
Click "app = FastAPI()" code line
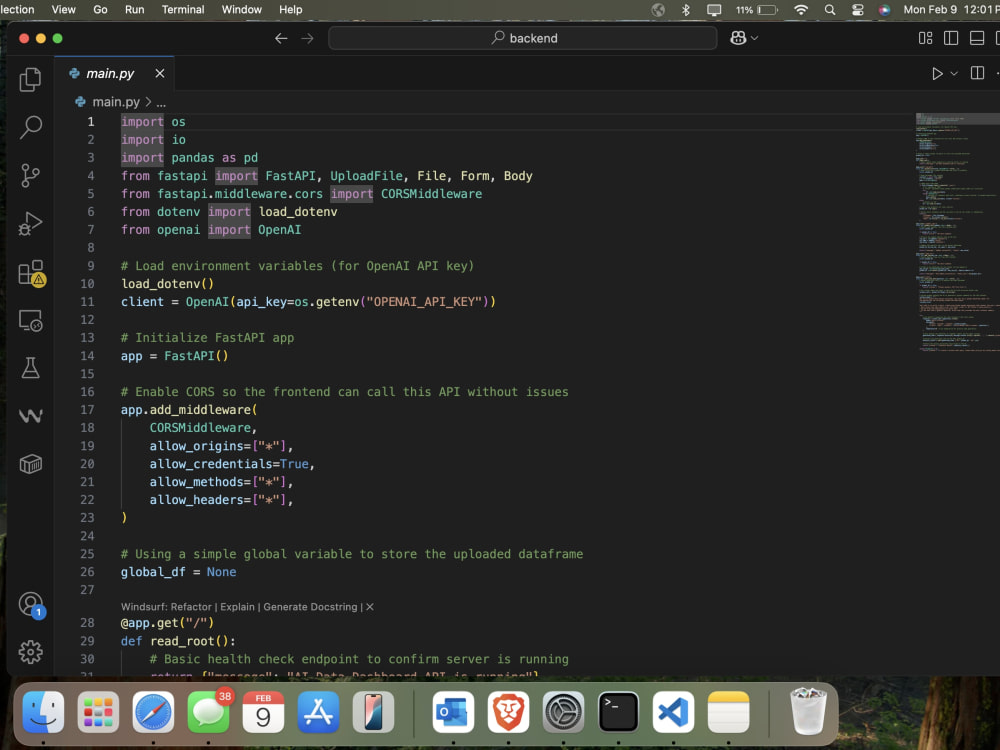(174, 356)
